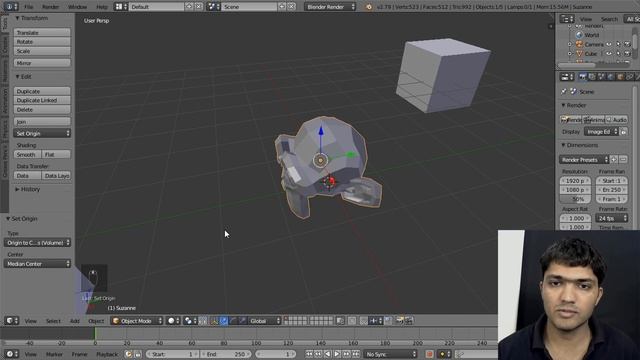Open the Object Mode dropdown
This screenshot has width=640, height=360.
137,321
